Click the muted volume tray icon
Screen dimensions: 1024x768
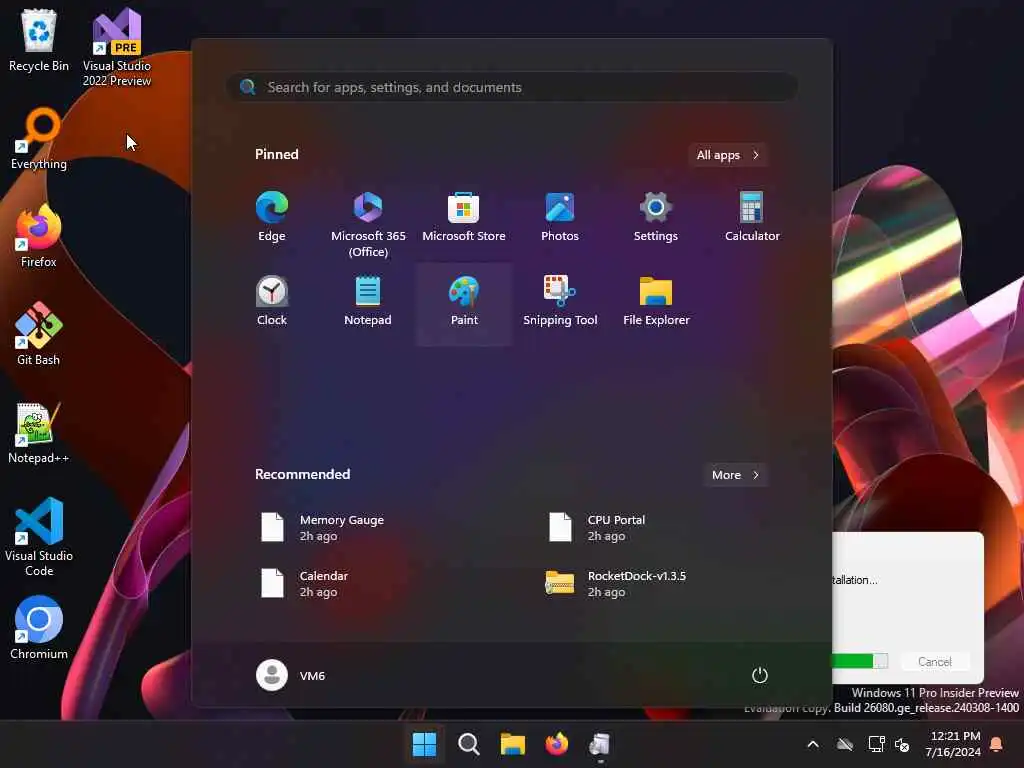coord(902,744)
